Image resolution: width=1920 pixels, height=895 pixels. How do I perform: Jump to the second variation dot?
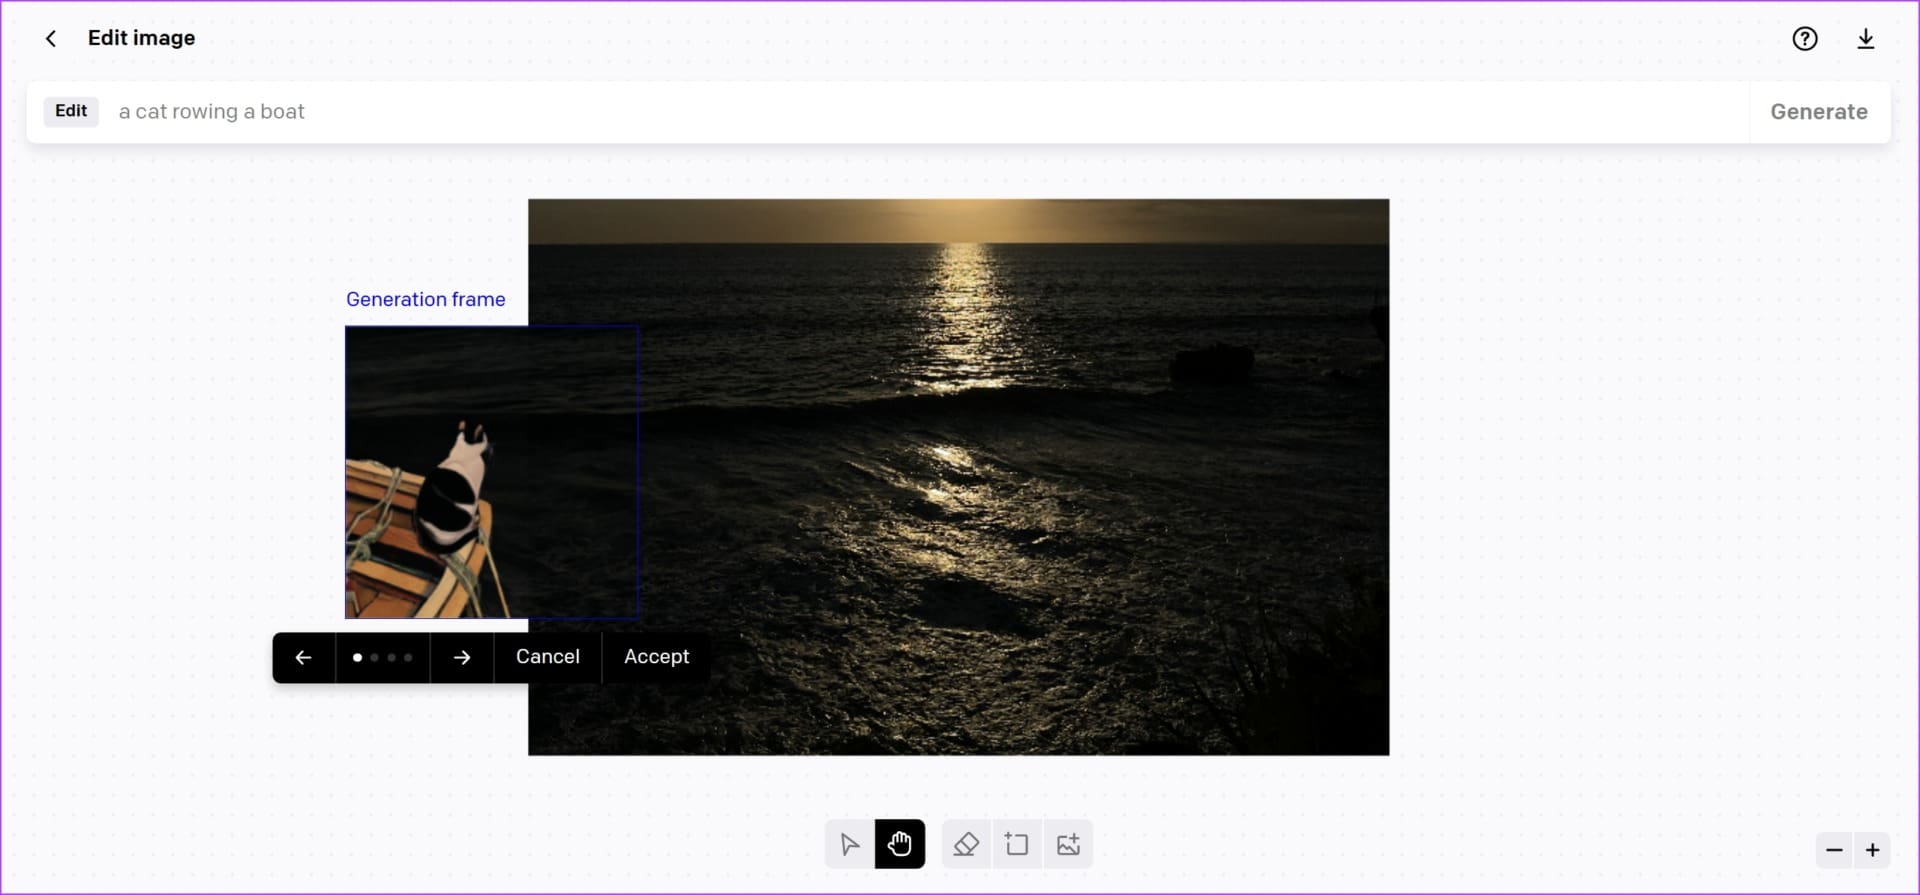click(375, 658)
